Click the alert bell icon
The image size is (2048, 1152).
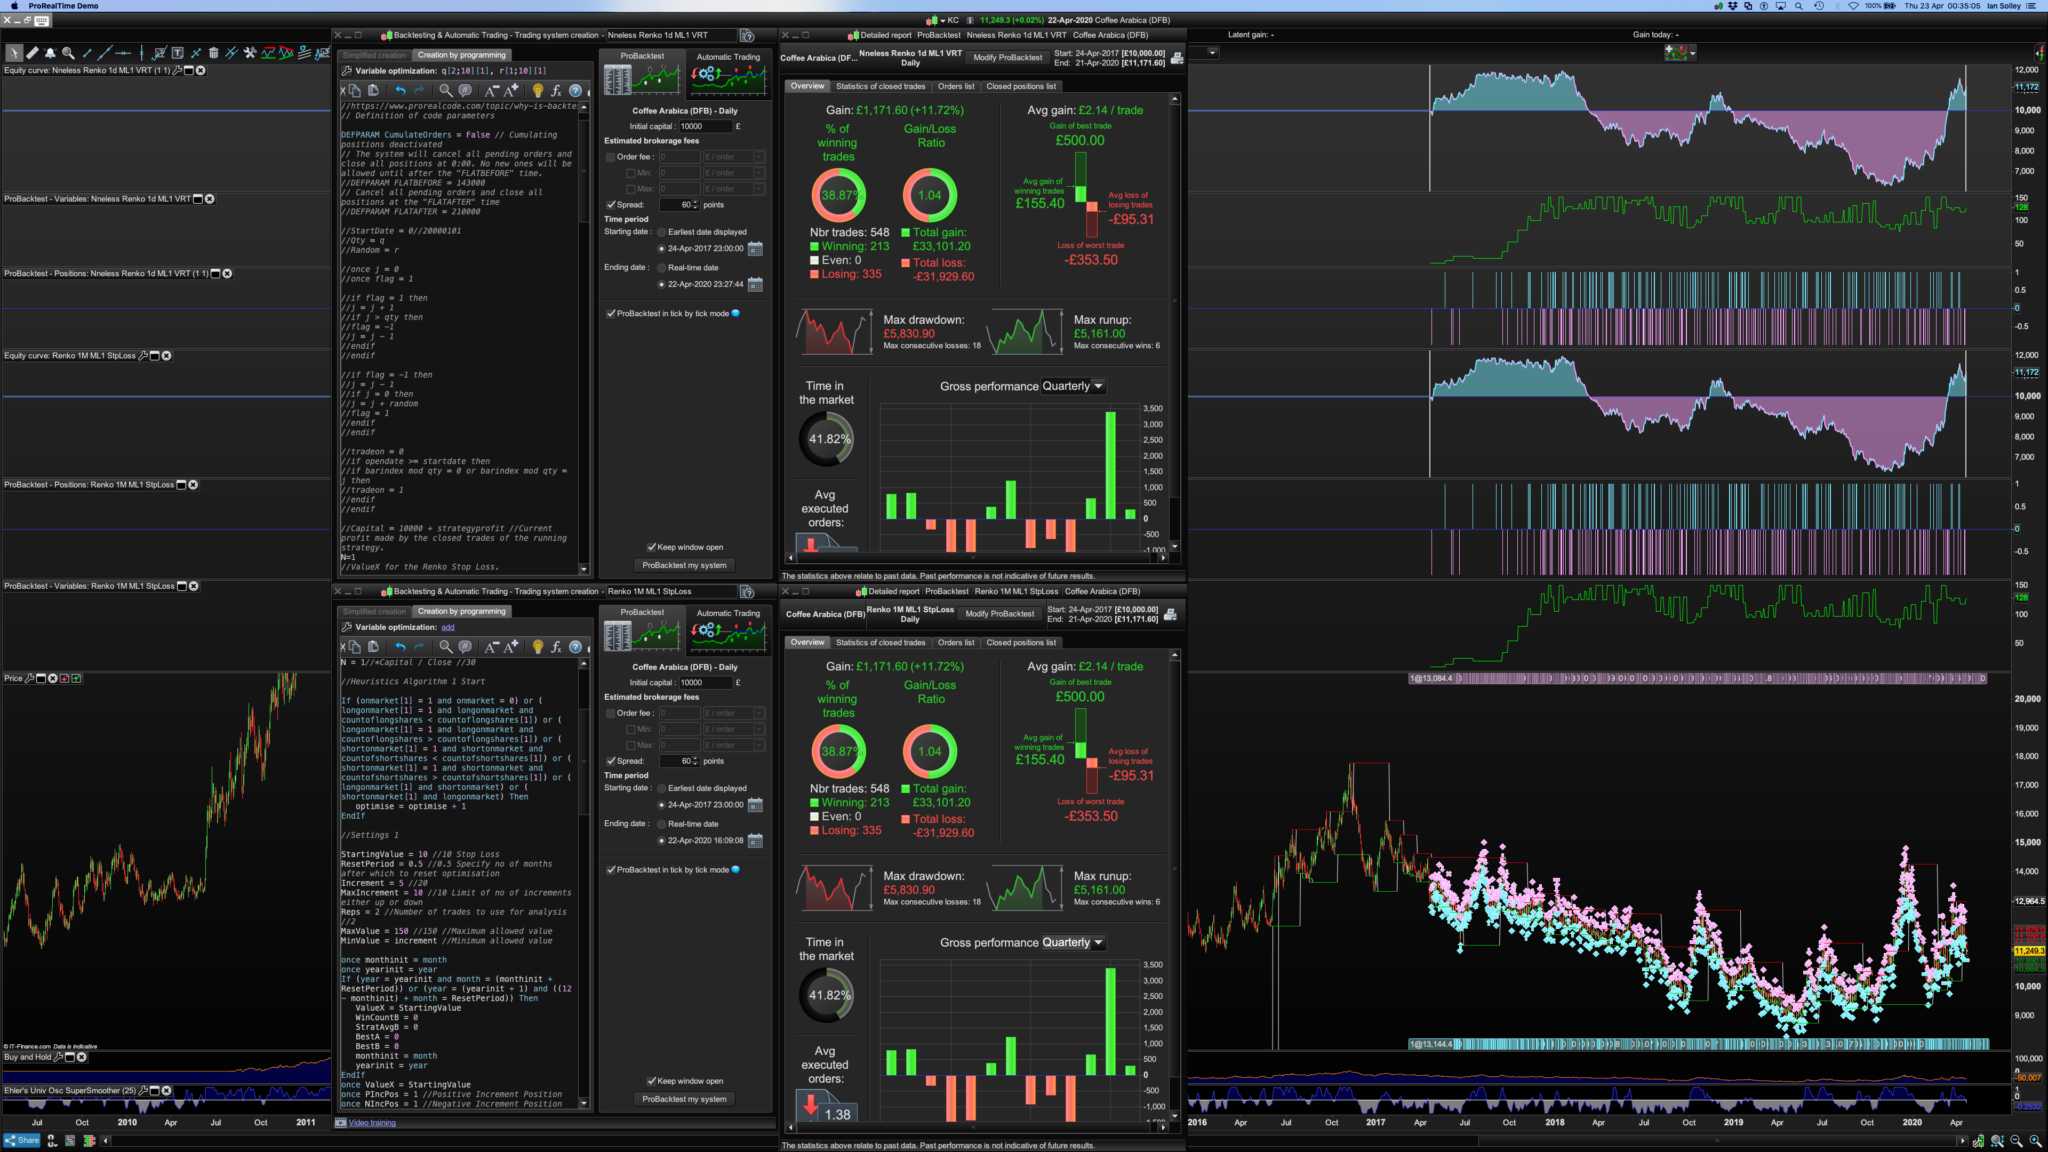(50, 53)
